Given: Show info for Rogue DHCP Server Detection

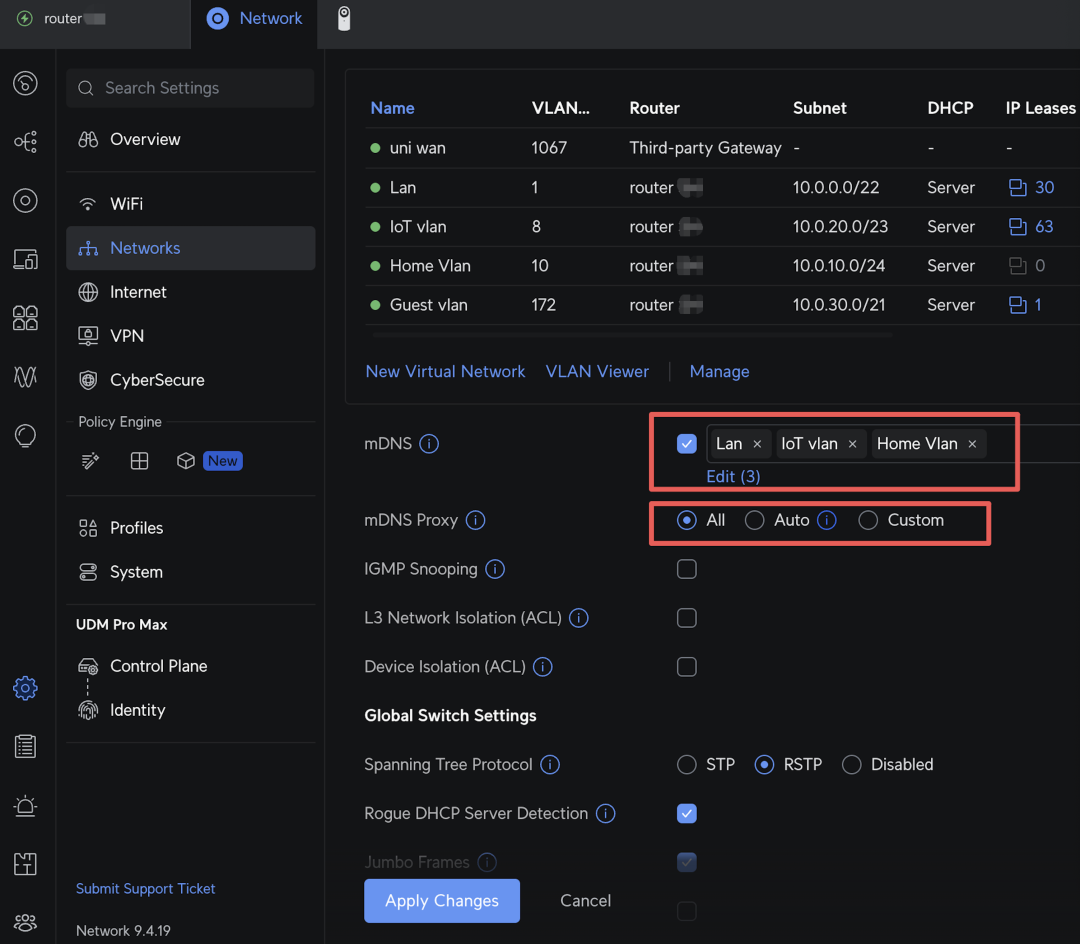Looking at the screenshot, I should [605, 813].
